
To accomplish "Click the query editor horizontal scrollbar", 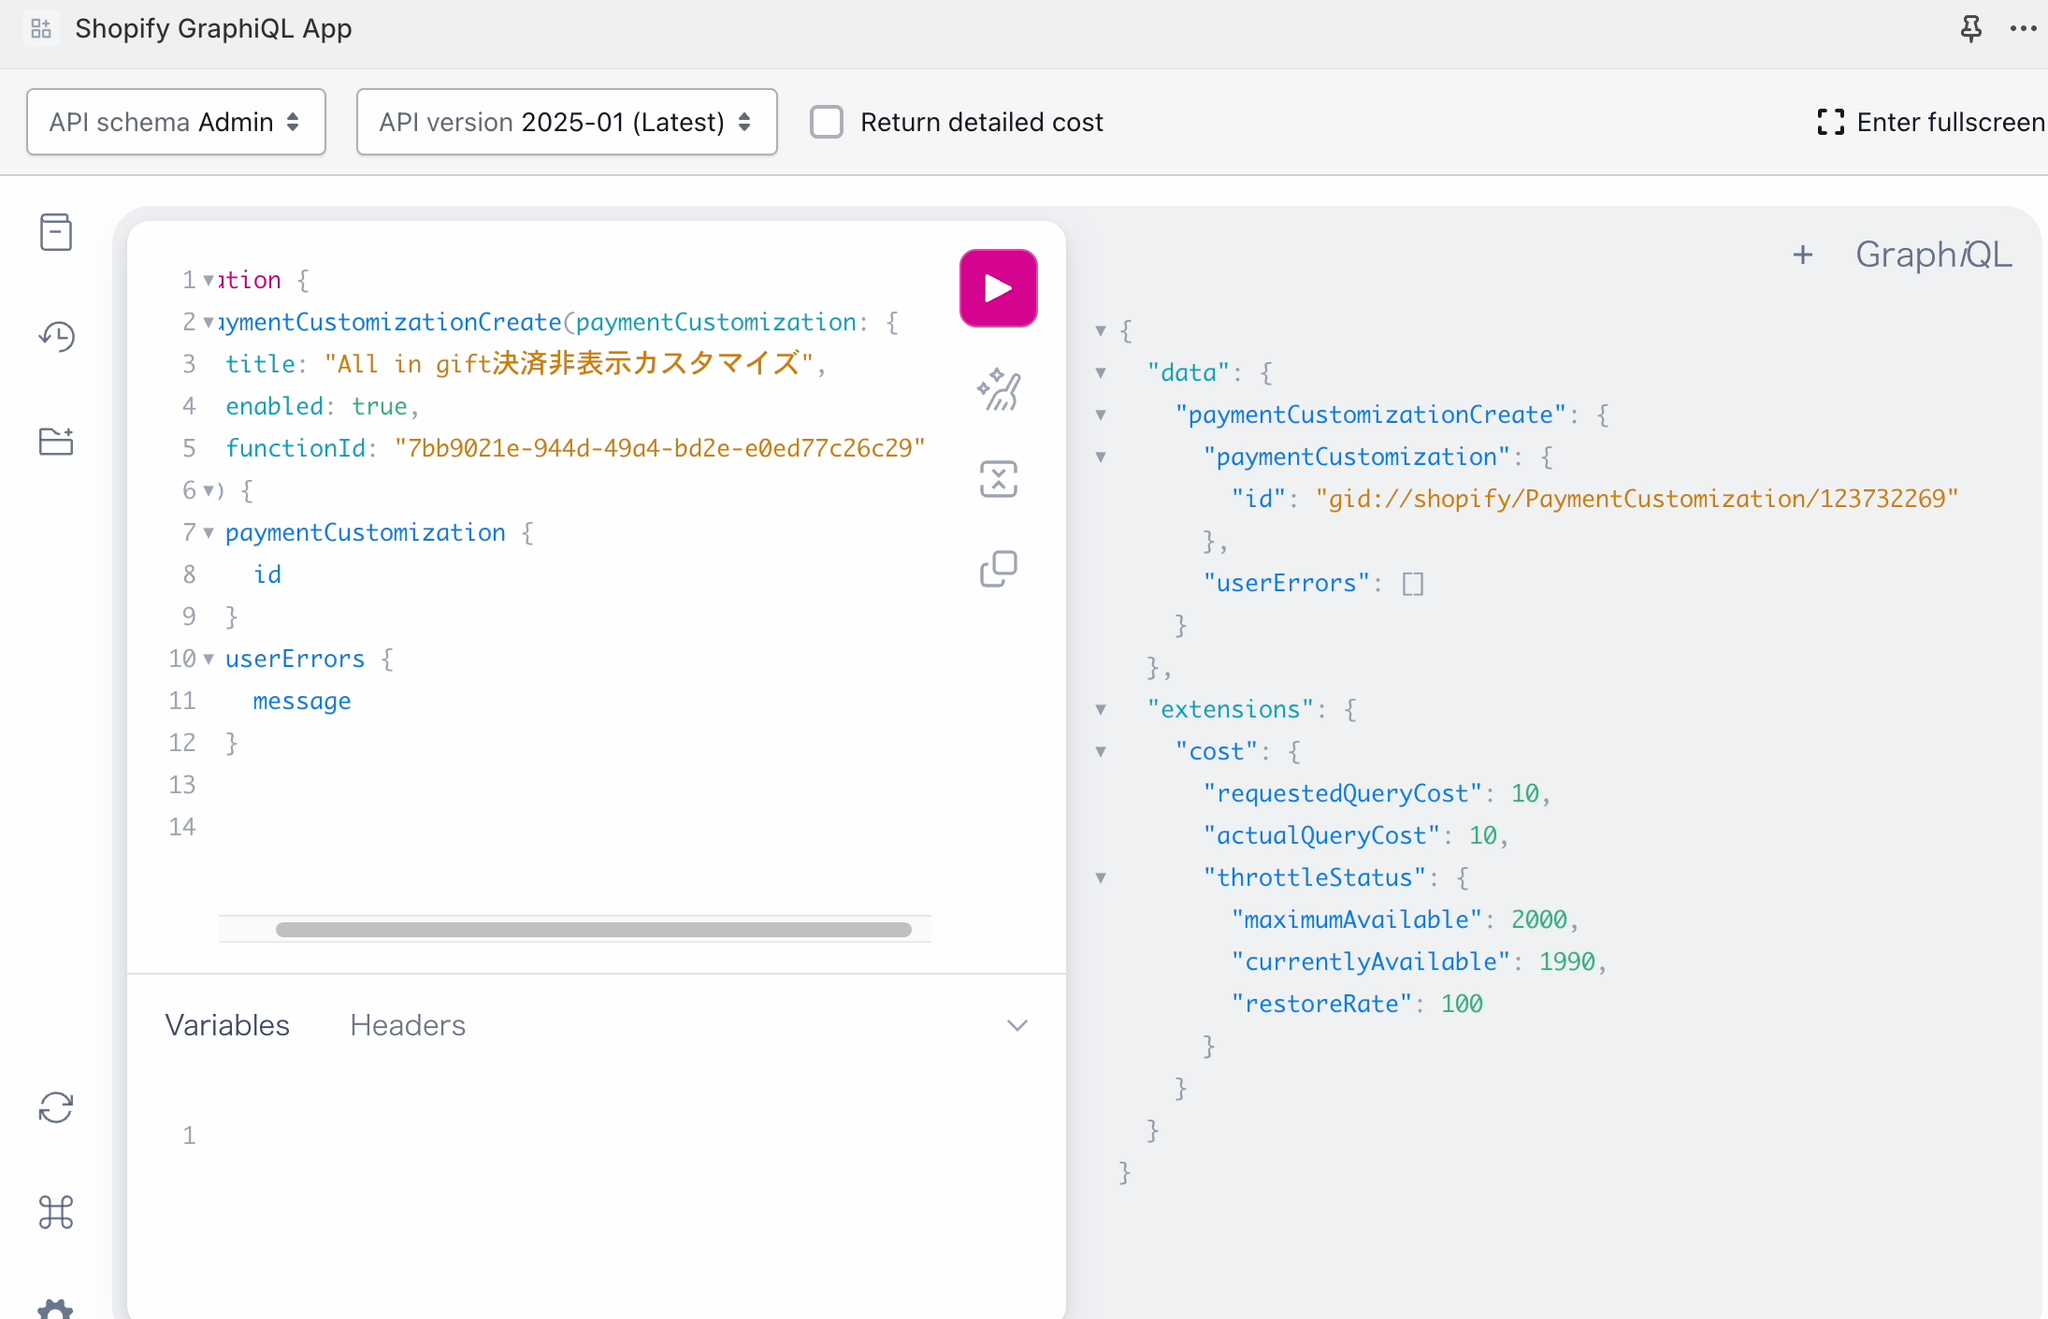I will coord(593,929).
